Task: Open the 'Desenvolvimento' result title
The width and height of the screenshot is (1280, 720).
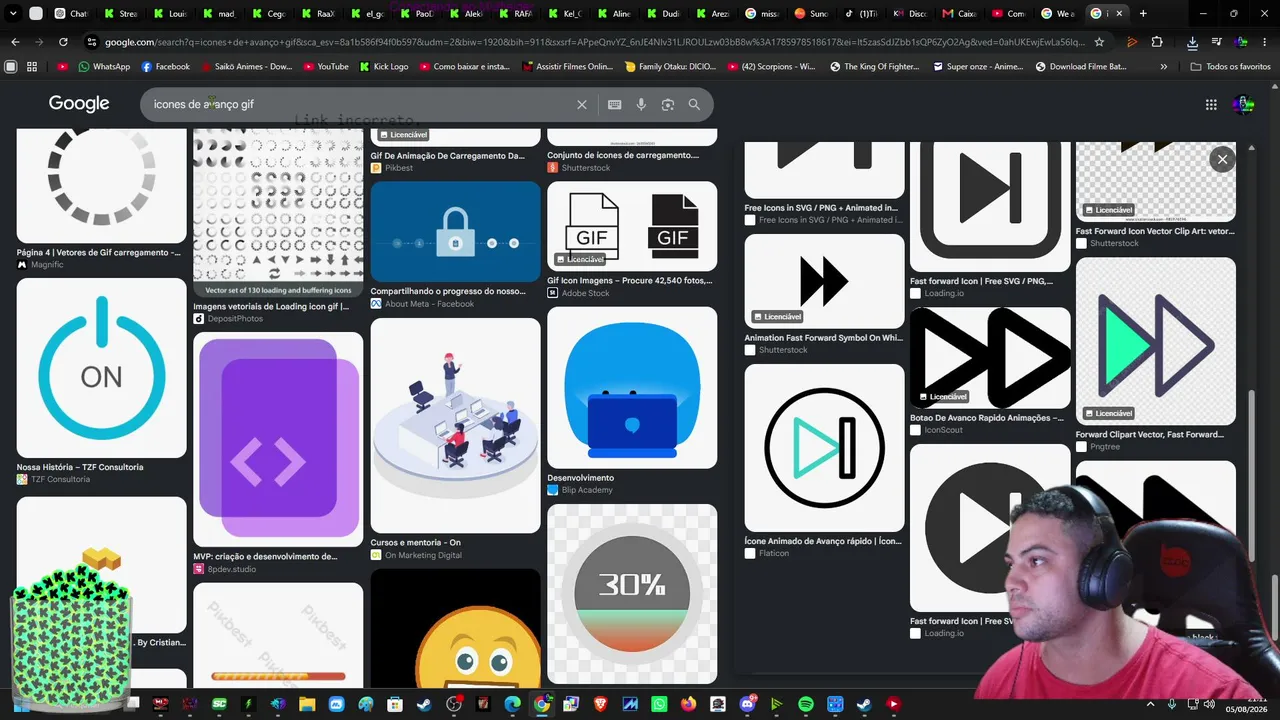Action: (x=581, y=478)
